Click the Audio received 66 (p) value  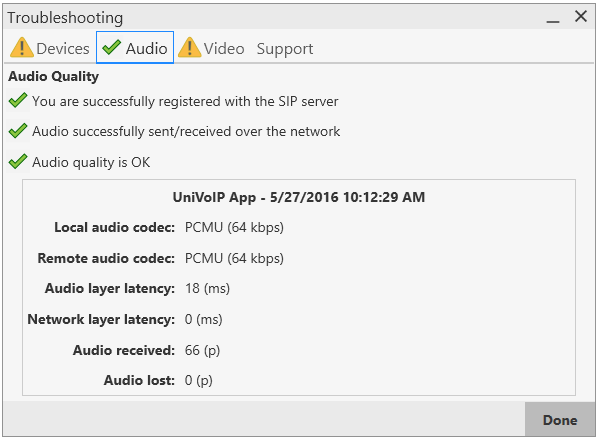(x=202, y=350)
